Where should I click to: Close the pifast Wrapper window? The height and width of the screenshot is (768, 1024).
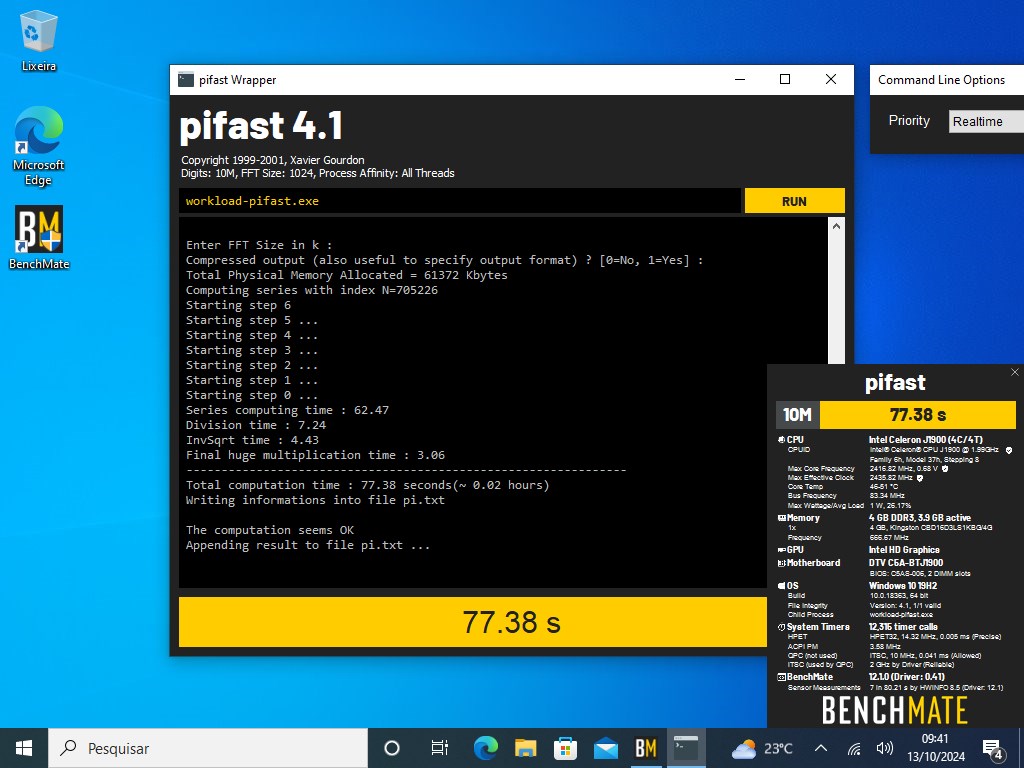point(831,80)
